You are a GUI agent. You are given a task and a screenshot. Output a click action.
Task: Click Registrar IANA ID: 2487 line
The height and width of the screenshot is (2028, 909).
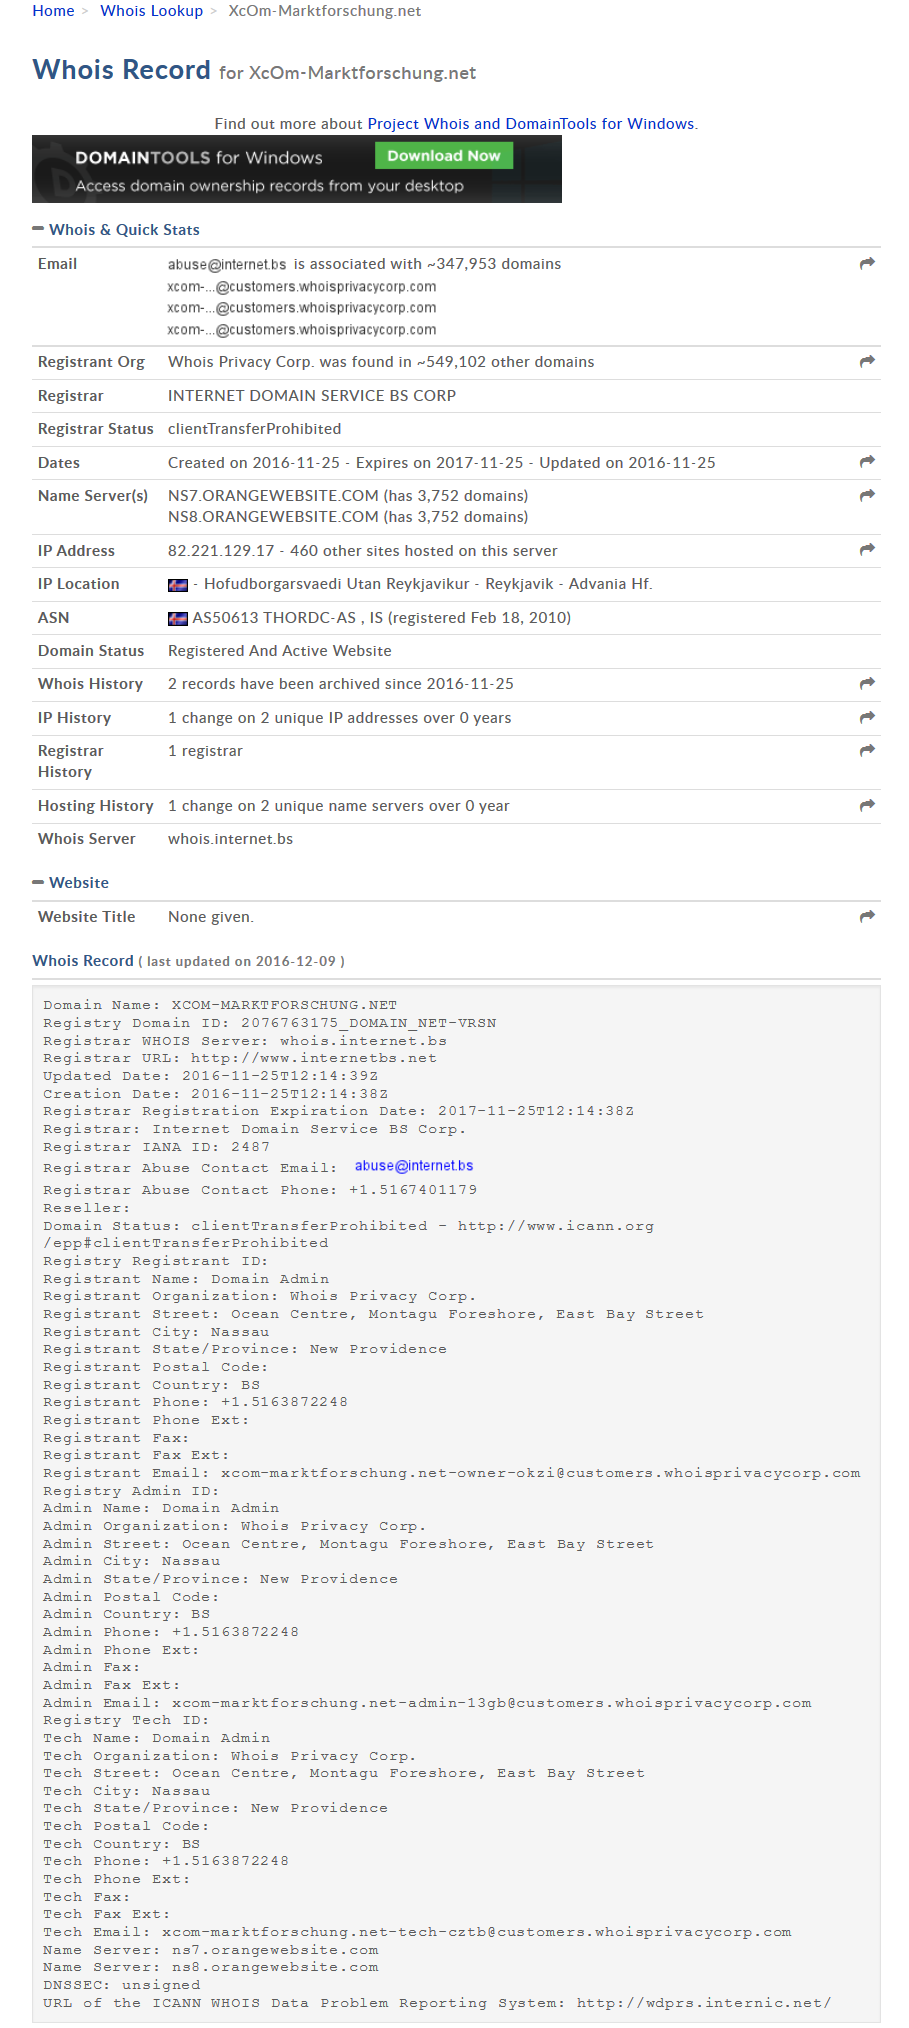pos(157,1147)
